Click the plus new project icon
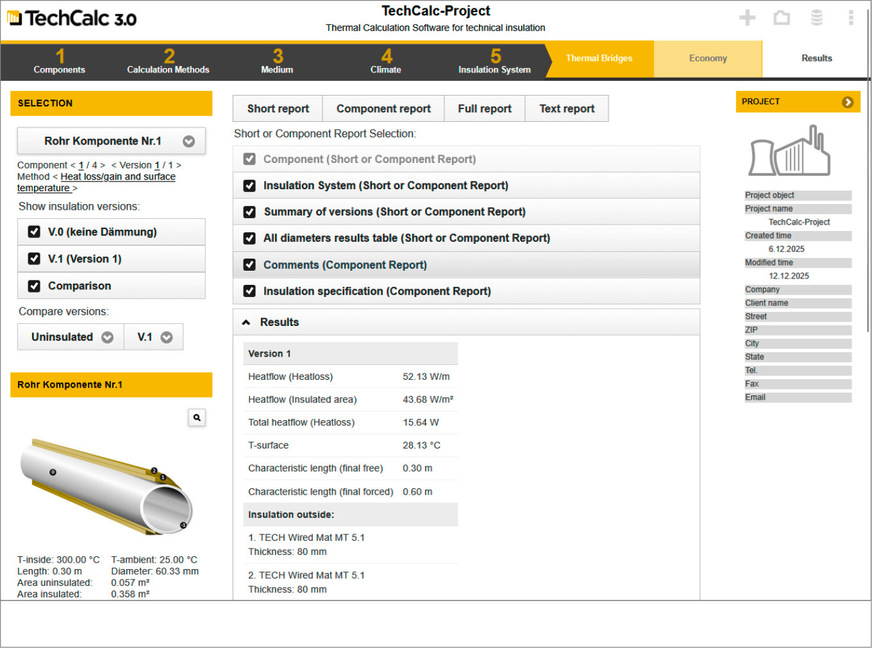Image resolution: width=872 pixels, height=648 pixels. pyautogui.click(x=747, y=18)
